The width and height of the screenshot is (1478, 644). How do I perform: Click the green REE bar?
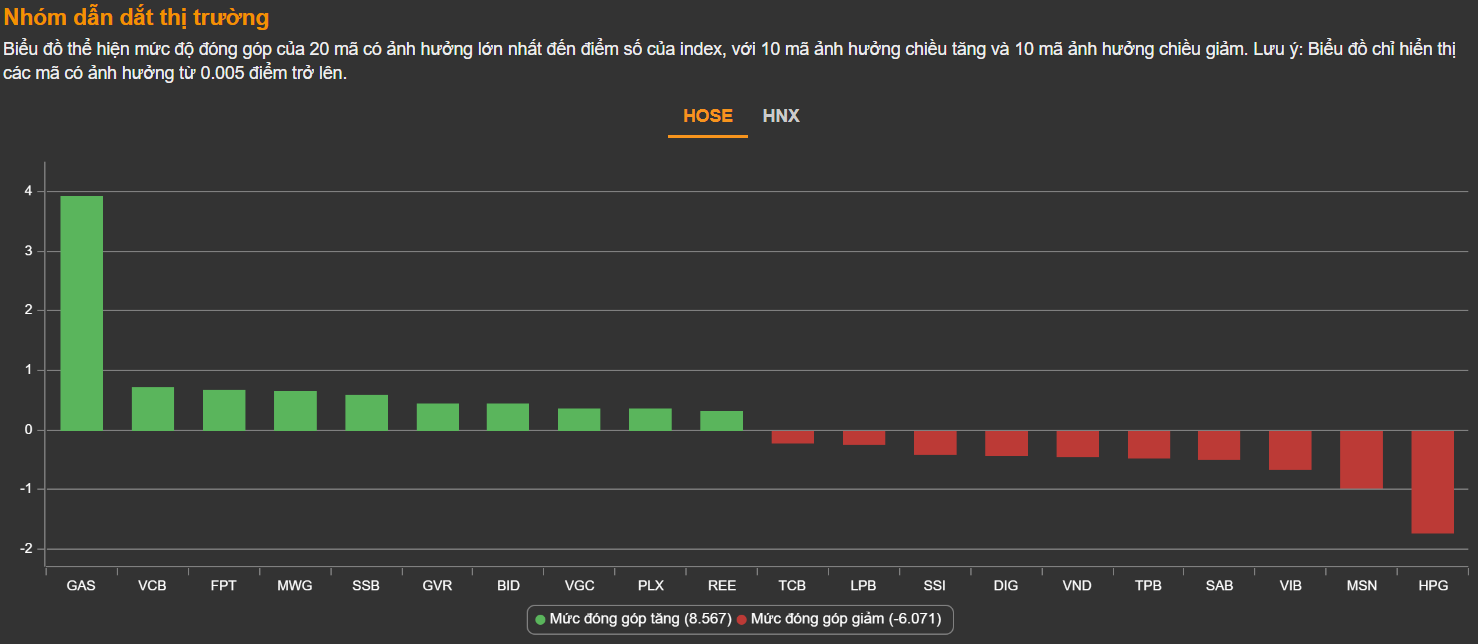coord(722,420)
